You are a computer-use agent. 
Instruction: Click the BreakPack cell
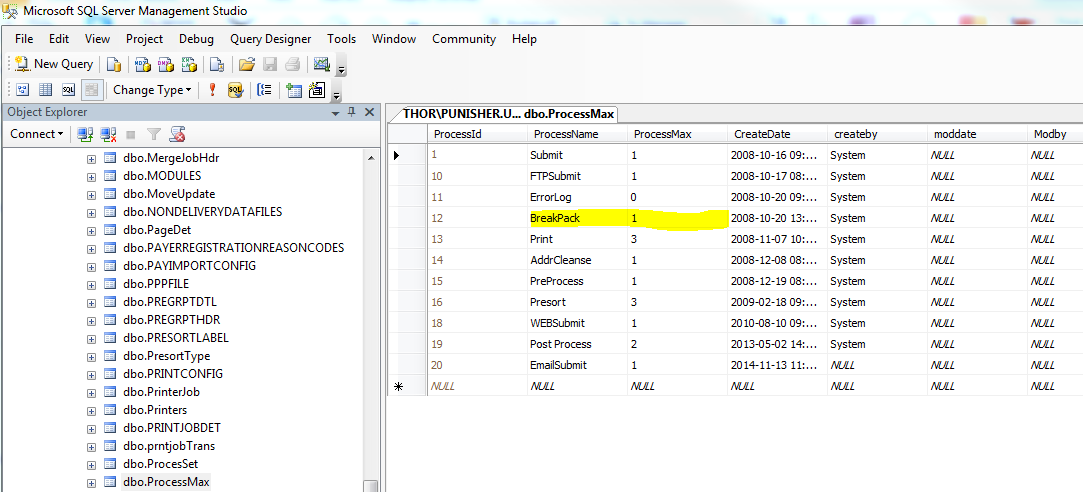(577, 218)
